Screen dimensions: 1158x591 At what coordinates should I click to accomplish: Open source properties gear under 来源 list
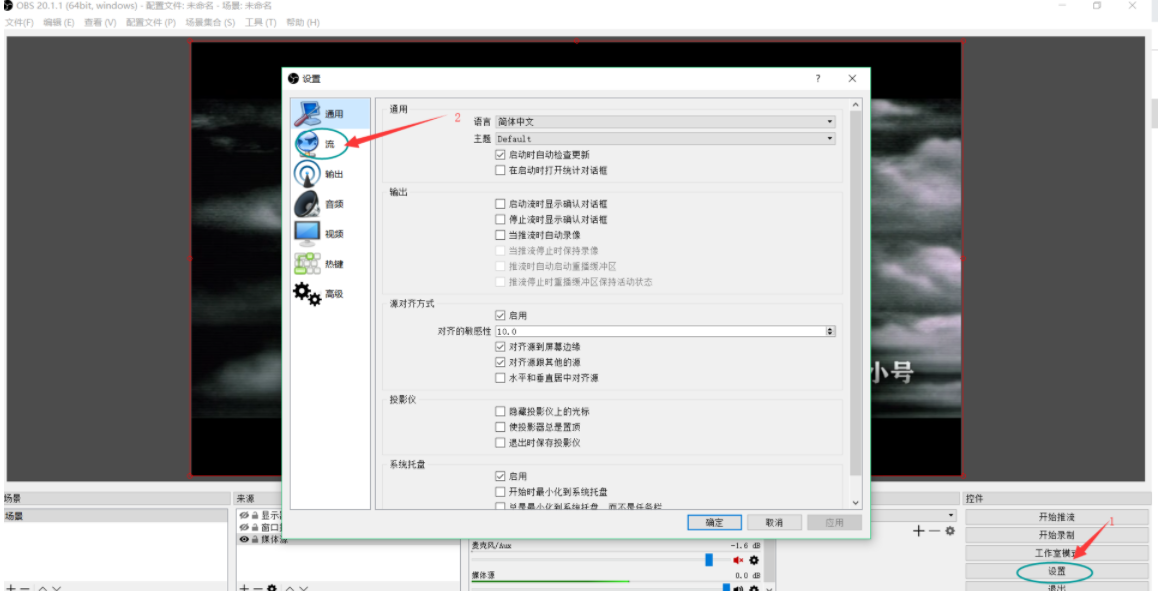[x=272, y=588]
